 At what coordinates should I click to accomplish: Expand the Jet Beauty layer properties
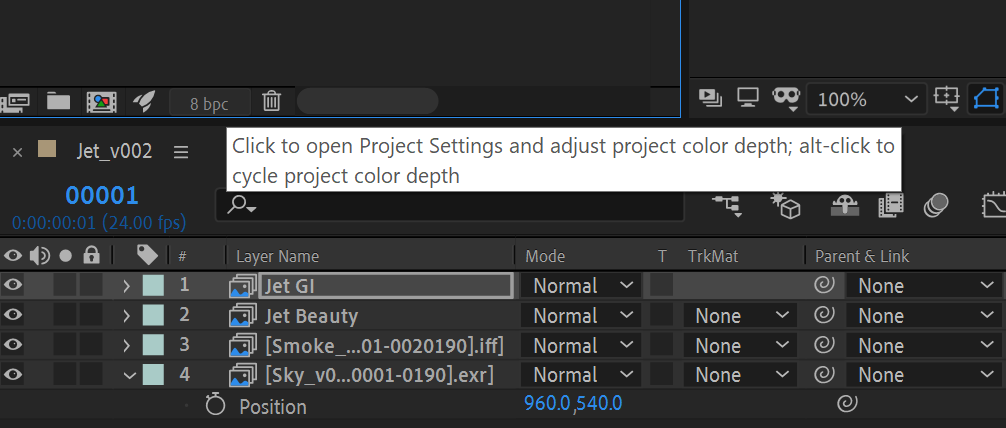click(x=126, y=316)
